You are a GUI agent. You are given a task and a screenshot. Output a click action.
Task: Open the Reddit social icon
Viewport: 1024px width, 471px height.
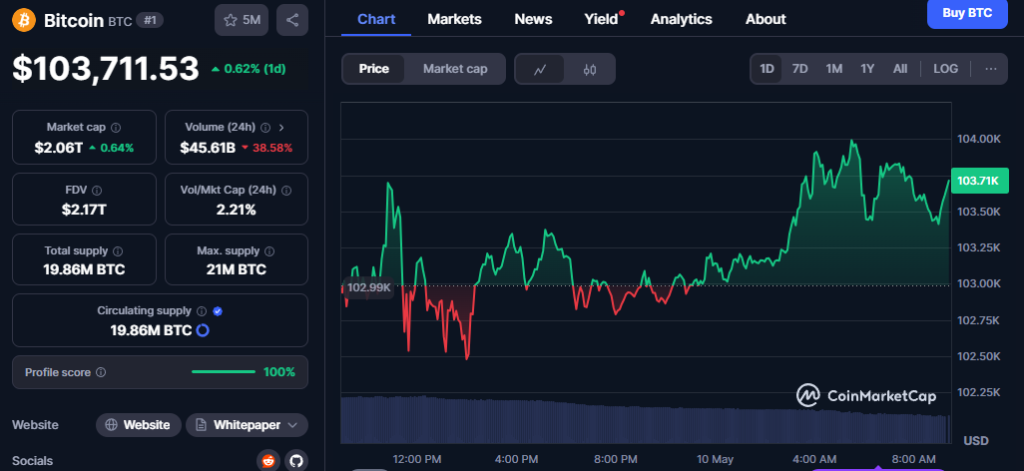(x=268, y=461)
